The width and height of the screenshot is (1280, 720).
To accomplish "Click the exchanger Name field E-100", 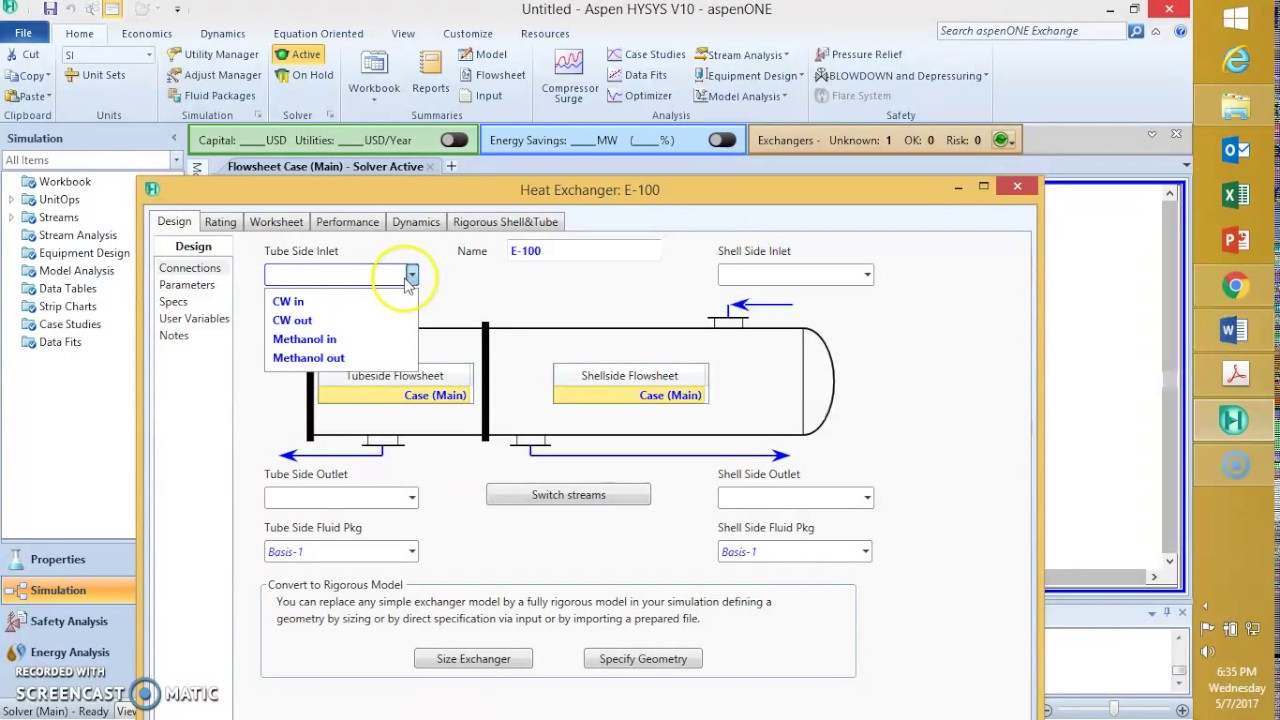I will (x=584, y=251).
